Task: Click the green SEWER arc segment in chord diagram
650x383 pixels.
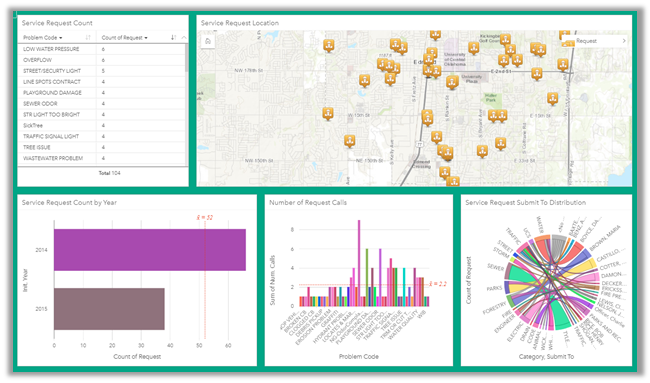Action: click(517, 274)
